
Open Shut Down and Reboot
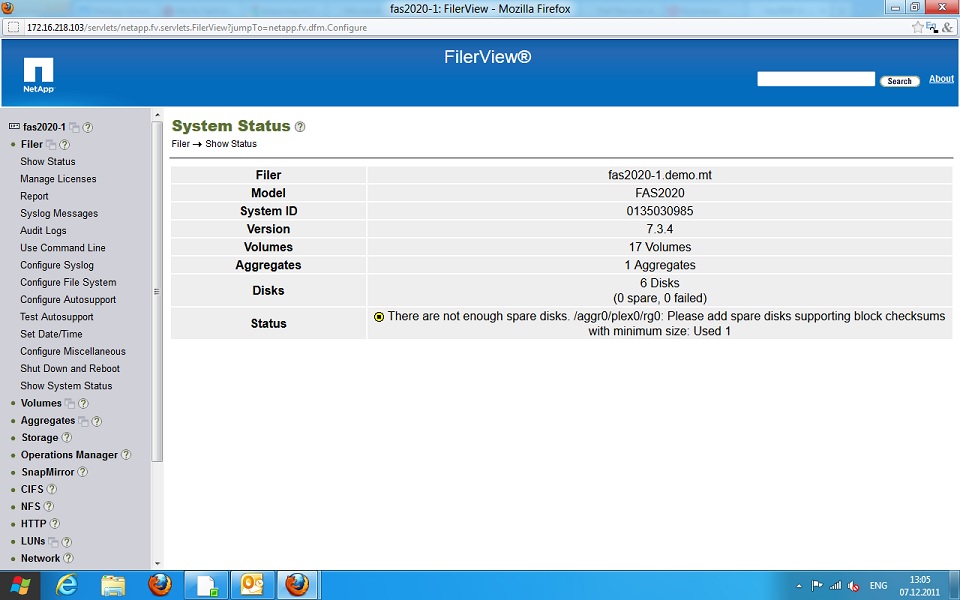pyautogui.click(x=70, y=369)
